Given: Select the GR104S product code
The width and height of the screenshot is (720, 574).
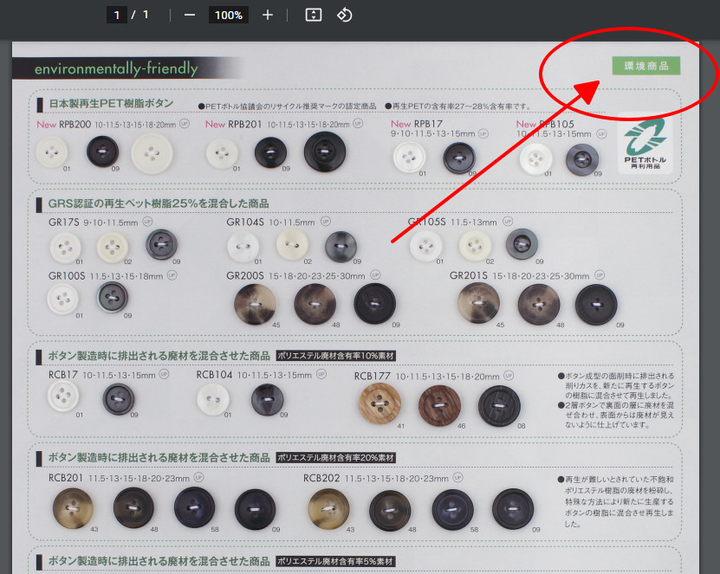Looking at the screenshot, I should coord(245,222).
